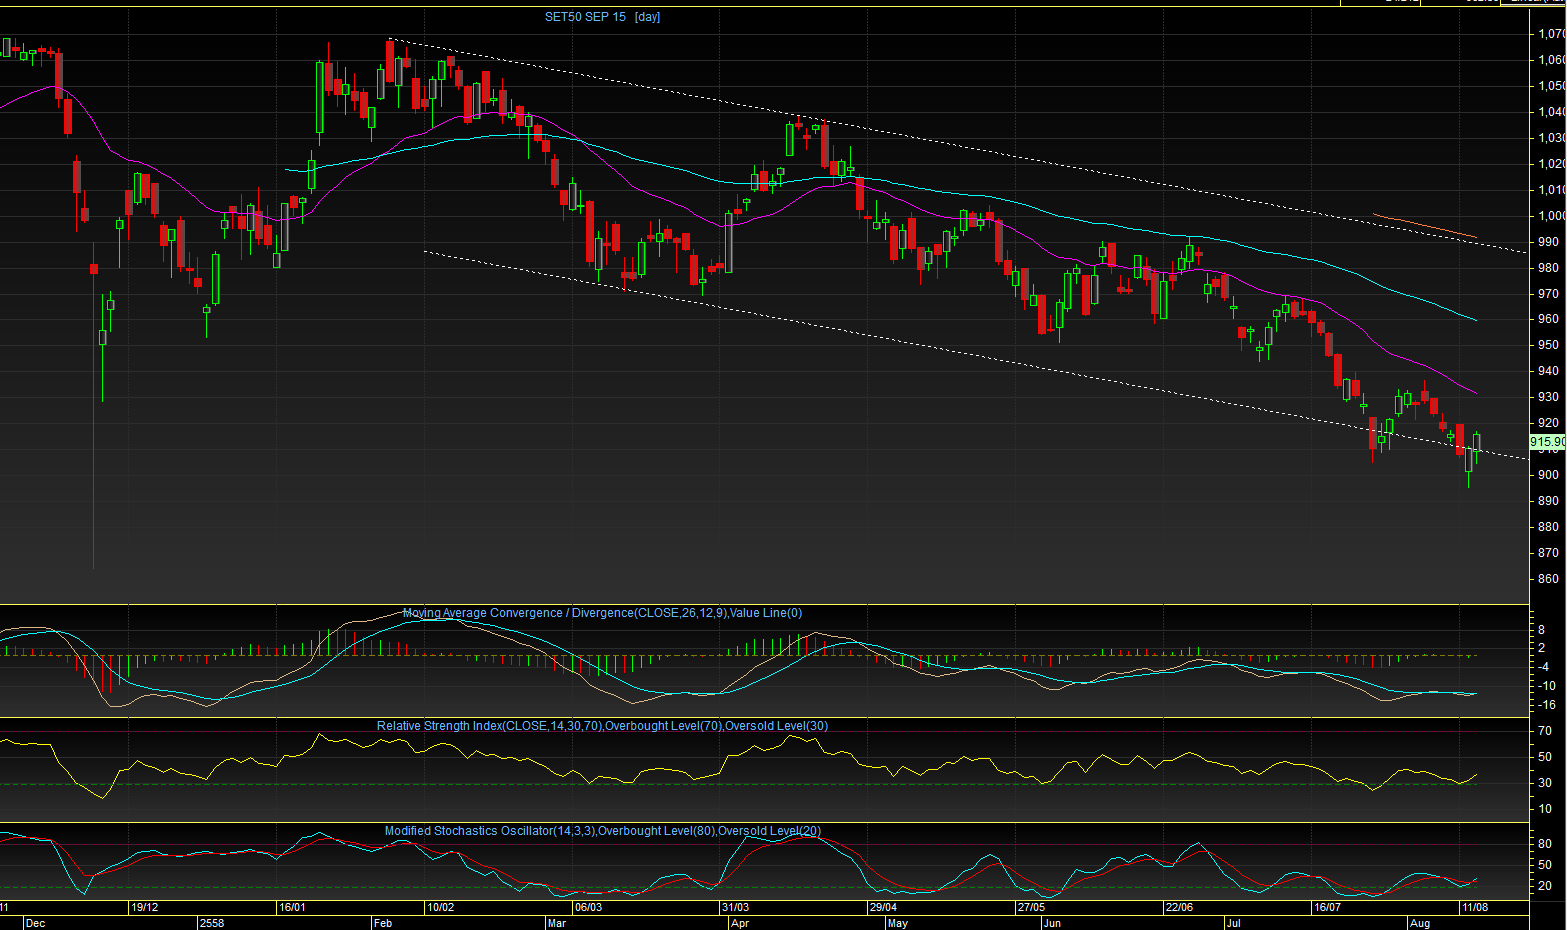Screen dimensions: 1567x930
Task: Click the Feb month label on time axis
Action: (x=383, y=923)
